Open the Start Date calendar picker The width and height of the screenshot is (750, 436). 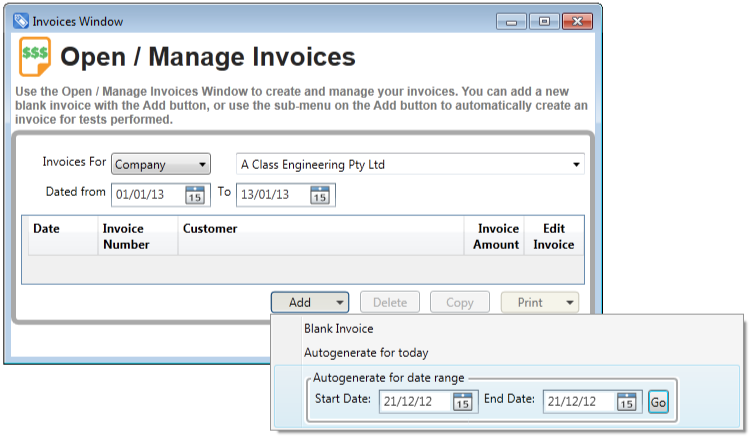tap(462, 402)
